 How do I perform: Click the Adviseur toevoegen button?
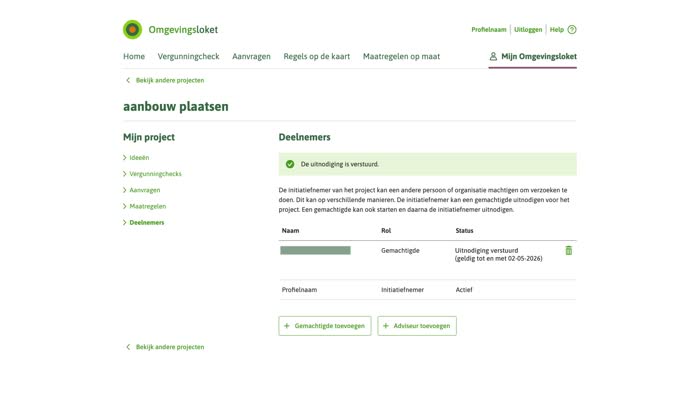point(417,326)
